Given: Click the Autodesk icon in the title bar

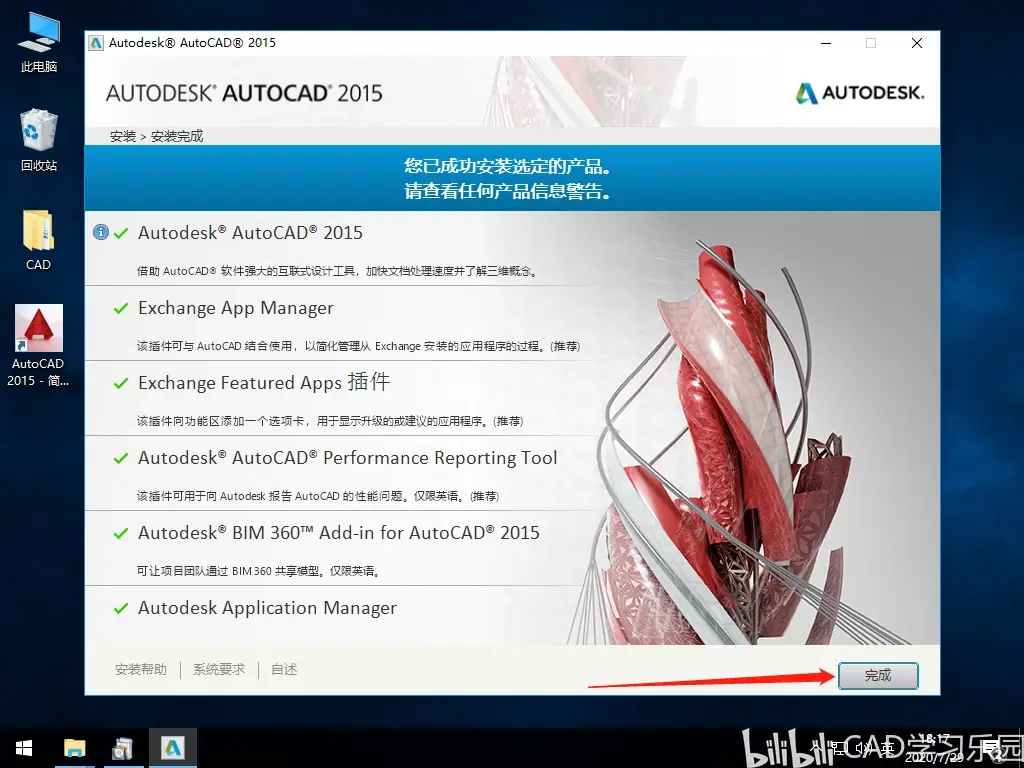Looking at the screenshot, I should pyautogui.click(x=96, y=43).
